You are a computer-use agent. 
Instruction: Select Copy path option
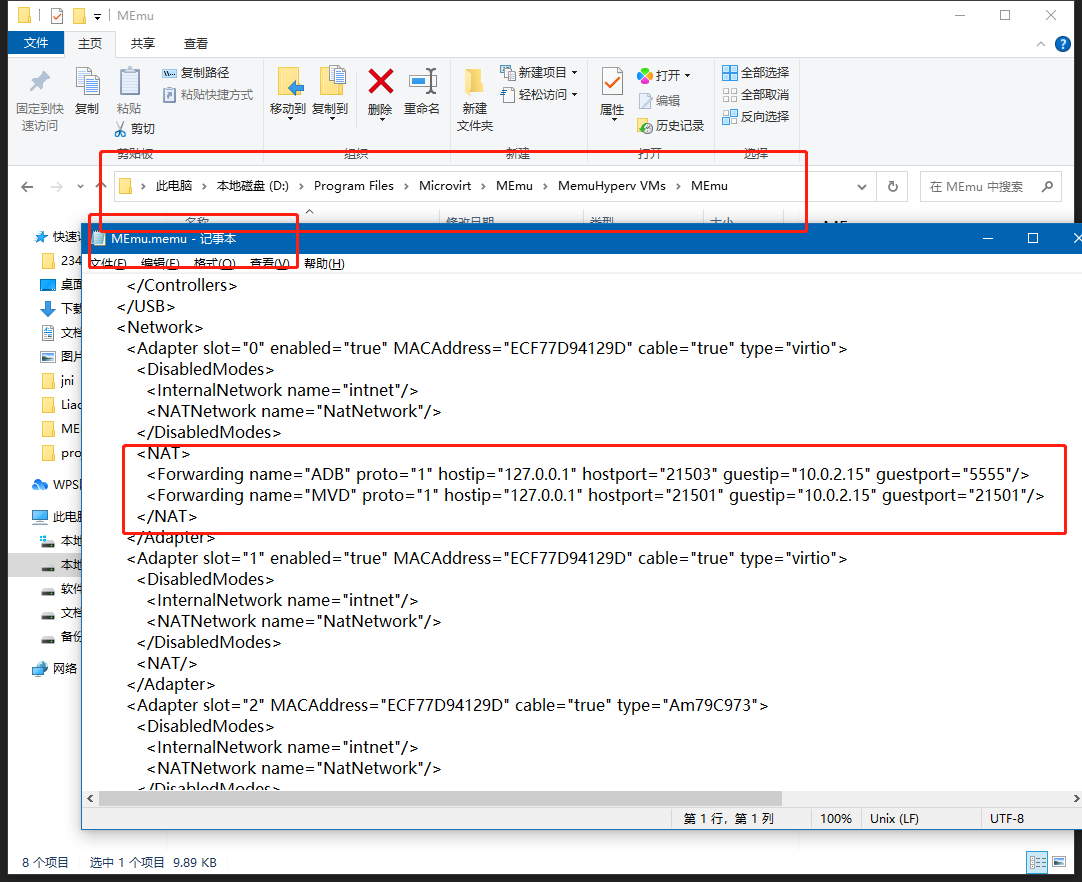pos(195,72)
